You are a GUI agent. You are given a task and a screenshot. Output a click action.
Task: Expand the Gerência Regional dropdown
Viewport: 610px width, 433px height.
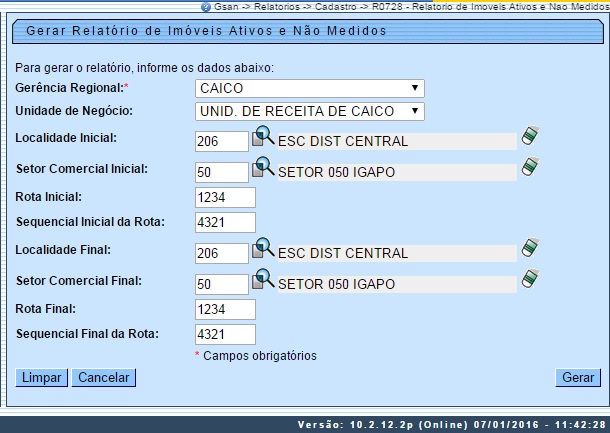pos(309,89)
